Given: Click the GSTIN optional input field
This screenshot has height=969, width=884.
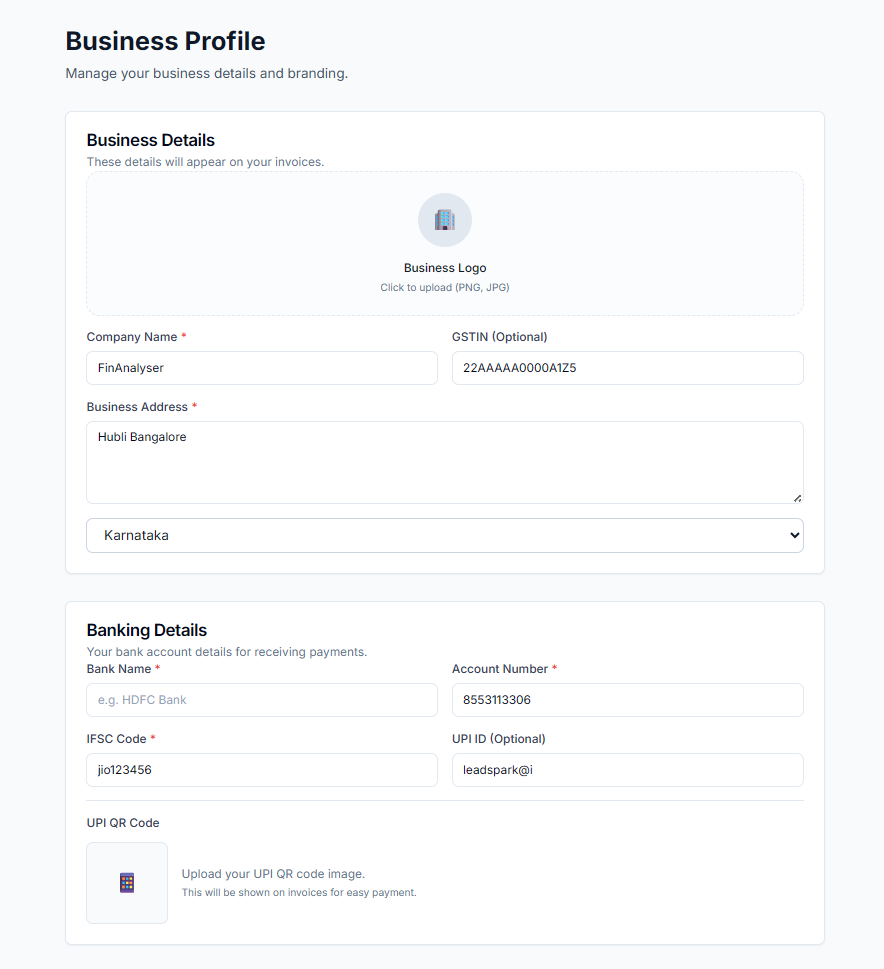Looking at the screenshot, I should tap(627, 368).
